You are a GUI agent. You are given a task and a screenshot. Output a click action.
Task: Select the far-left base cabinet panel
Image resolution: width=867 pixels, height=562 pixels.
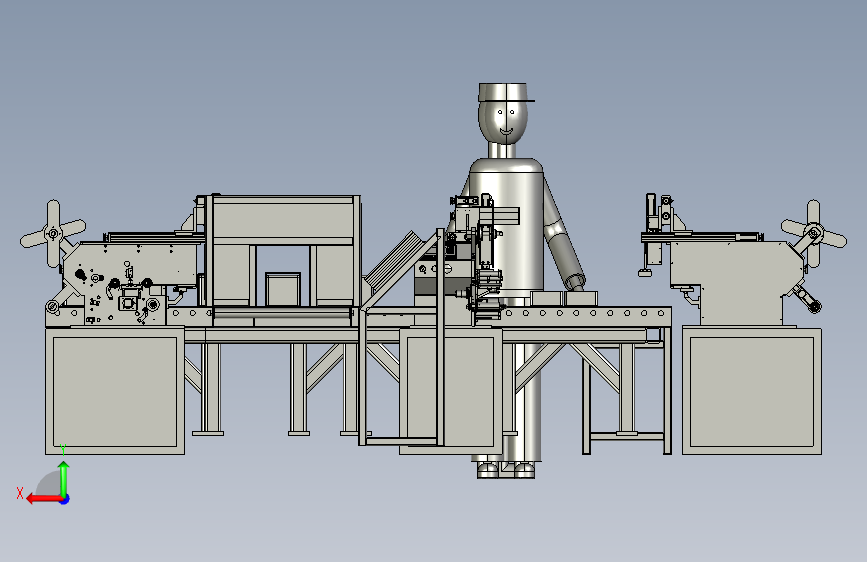115,391
